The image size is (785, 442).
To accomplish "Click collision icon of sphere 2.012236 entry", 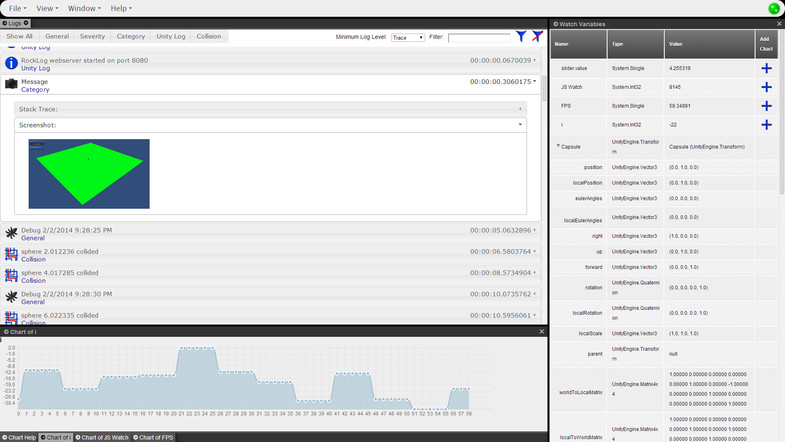I will tap(11, 254).
